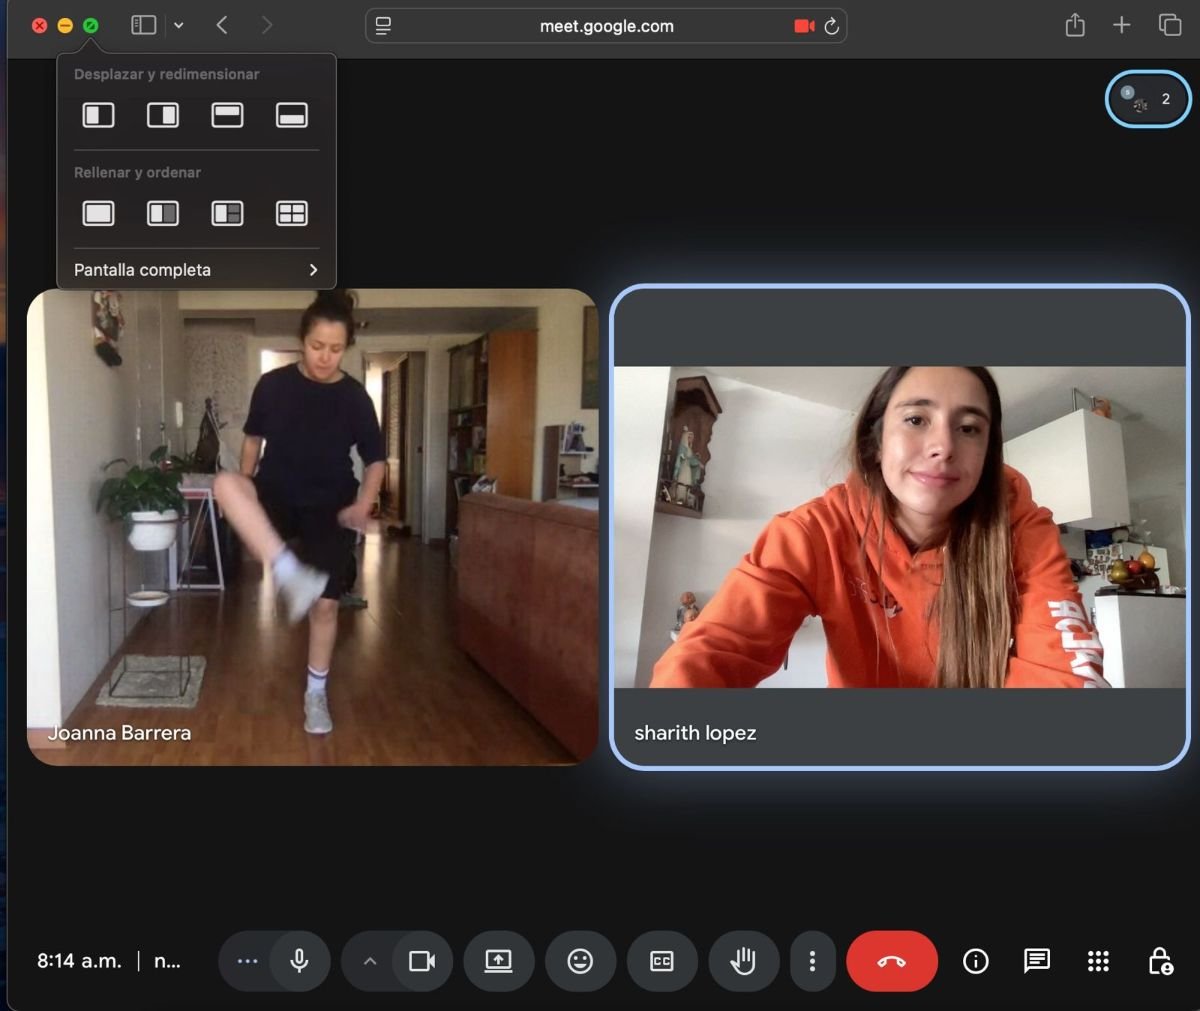The width and height of the screenshot is (1200, 1011).
Task: Share your screen with present button
Action: (498, 961)
